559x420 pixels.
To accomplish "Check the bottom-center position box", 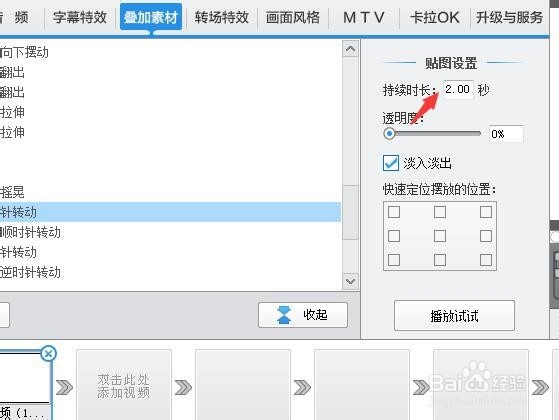I will (440, 260).
